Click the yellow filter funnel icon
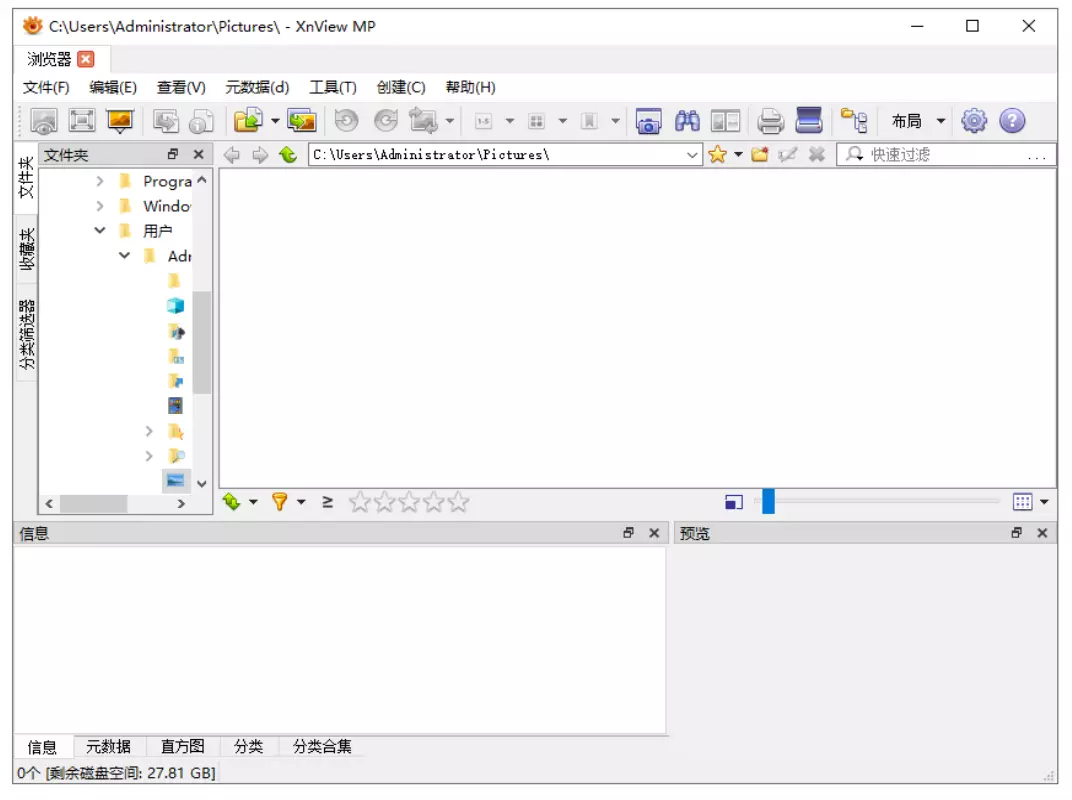 click(280, 503)
